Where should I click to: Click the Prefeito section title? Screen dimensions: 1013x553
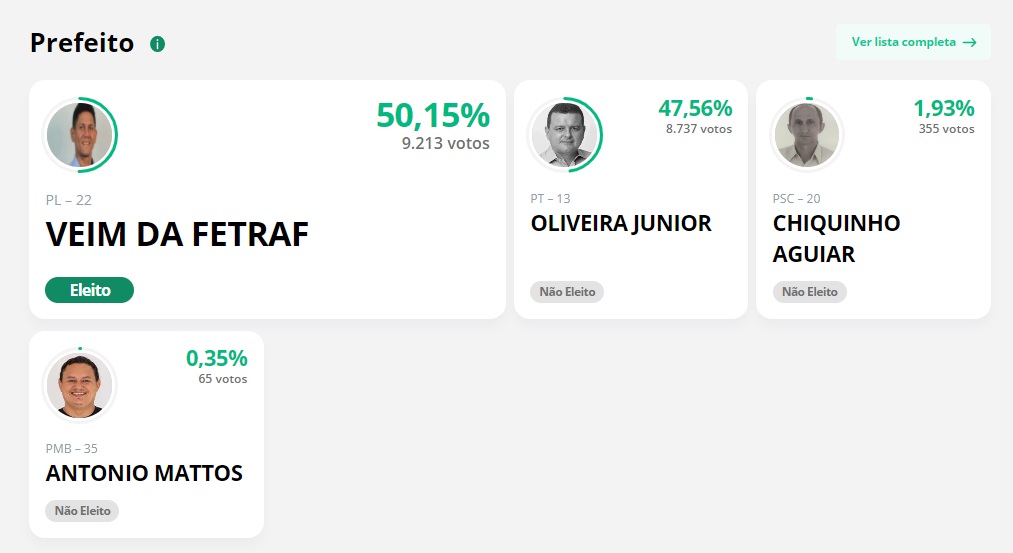pyautogui.click(x=82, y=43)
